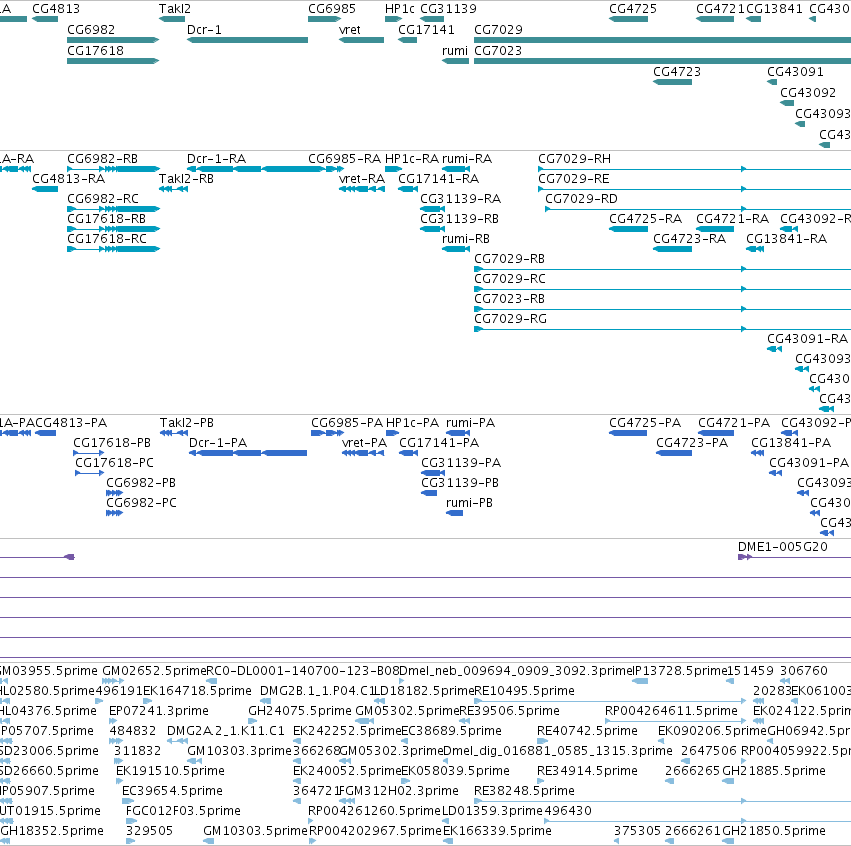This screenshot has width=851, height=846.
Task: Select transcript 'CG31139-RA'
Action: [x=460, y=199]
